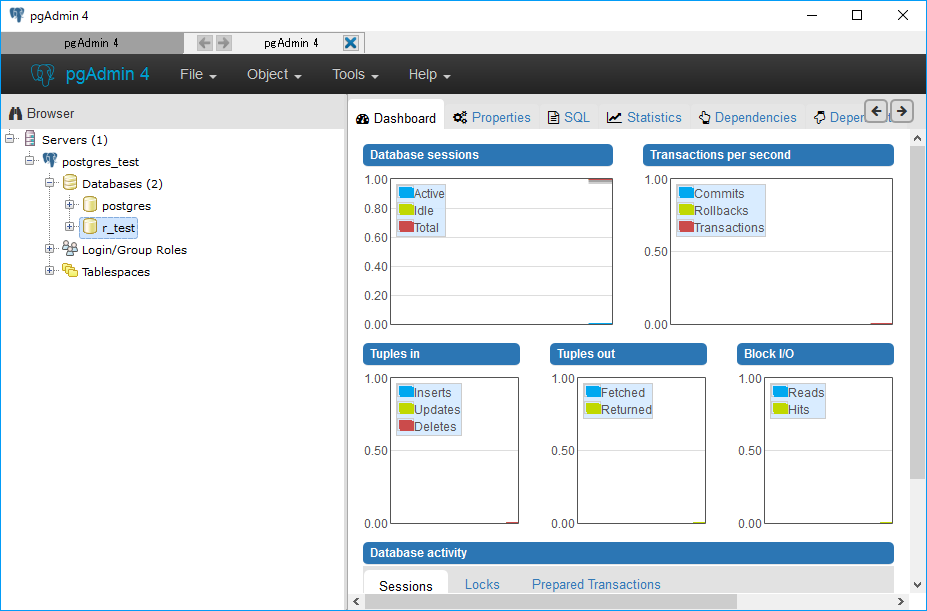Click the Inserts legend swatch
The width and height of the screenshot is (927, 611).
406,392
